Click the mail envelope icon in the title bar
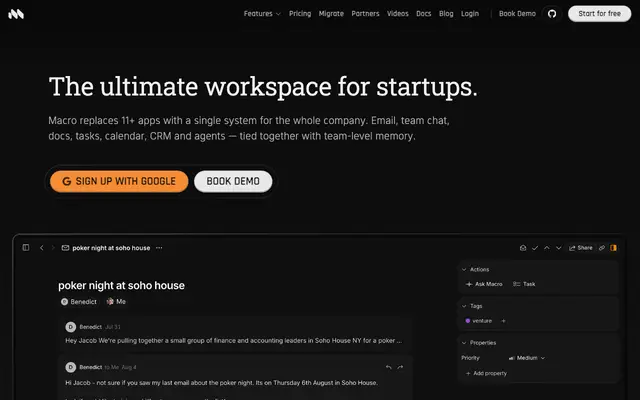Screen dimensions: 640x400 [x=65, y=248]
